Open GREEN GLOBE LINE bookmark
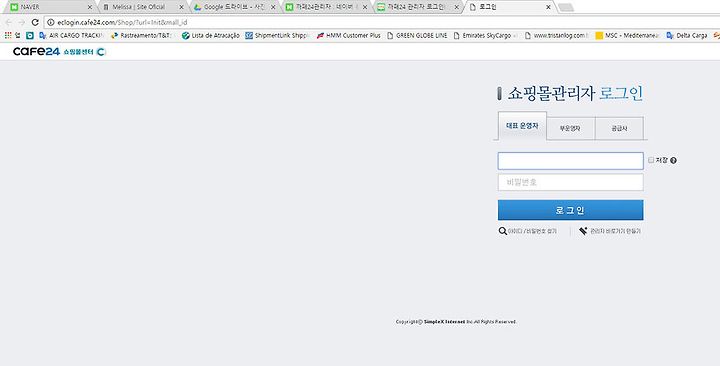This screenshot has width=720, height=366. click(417, 35)
